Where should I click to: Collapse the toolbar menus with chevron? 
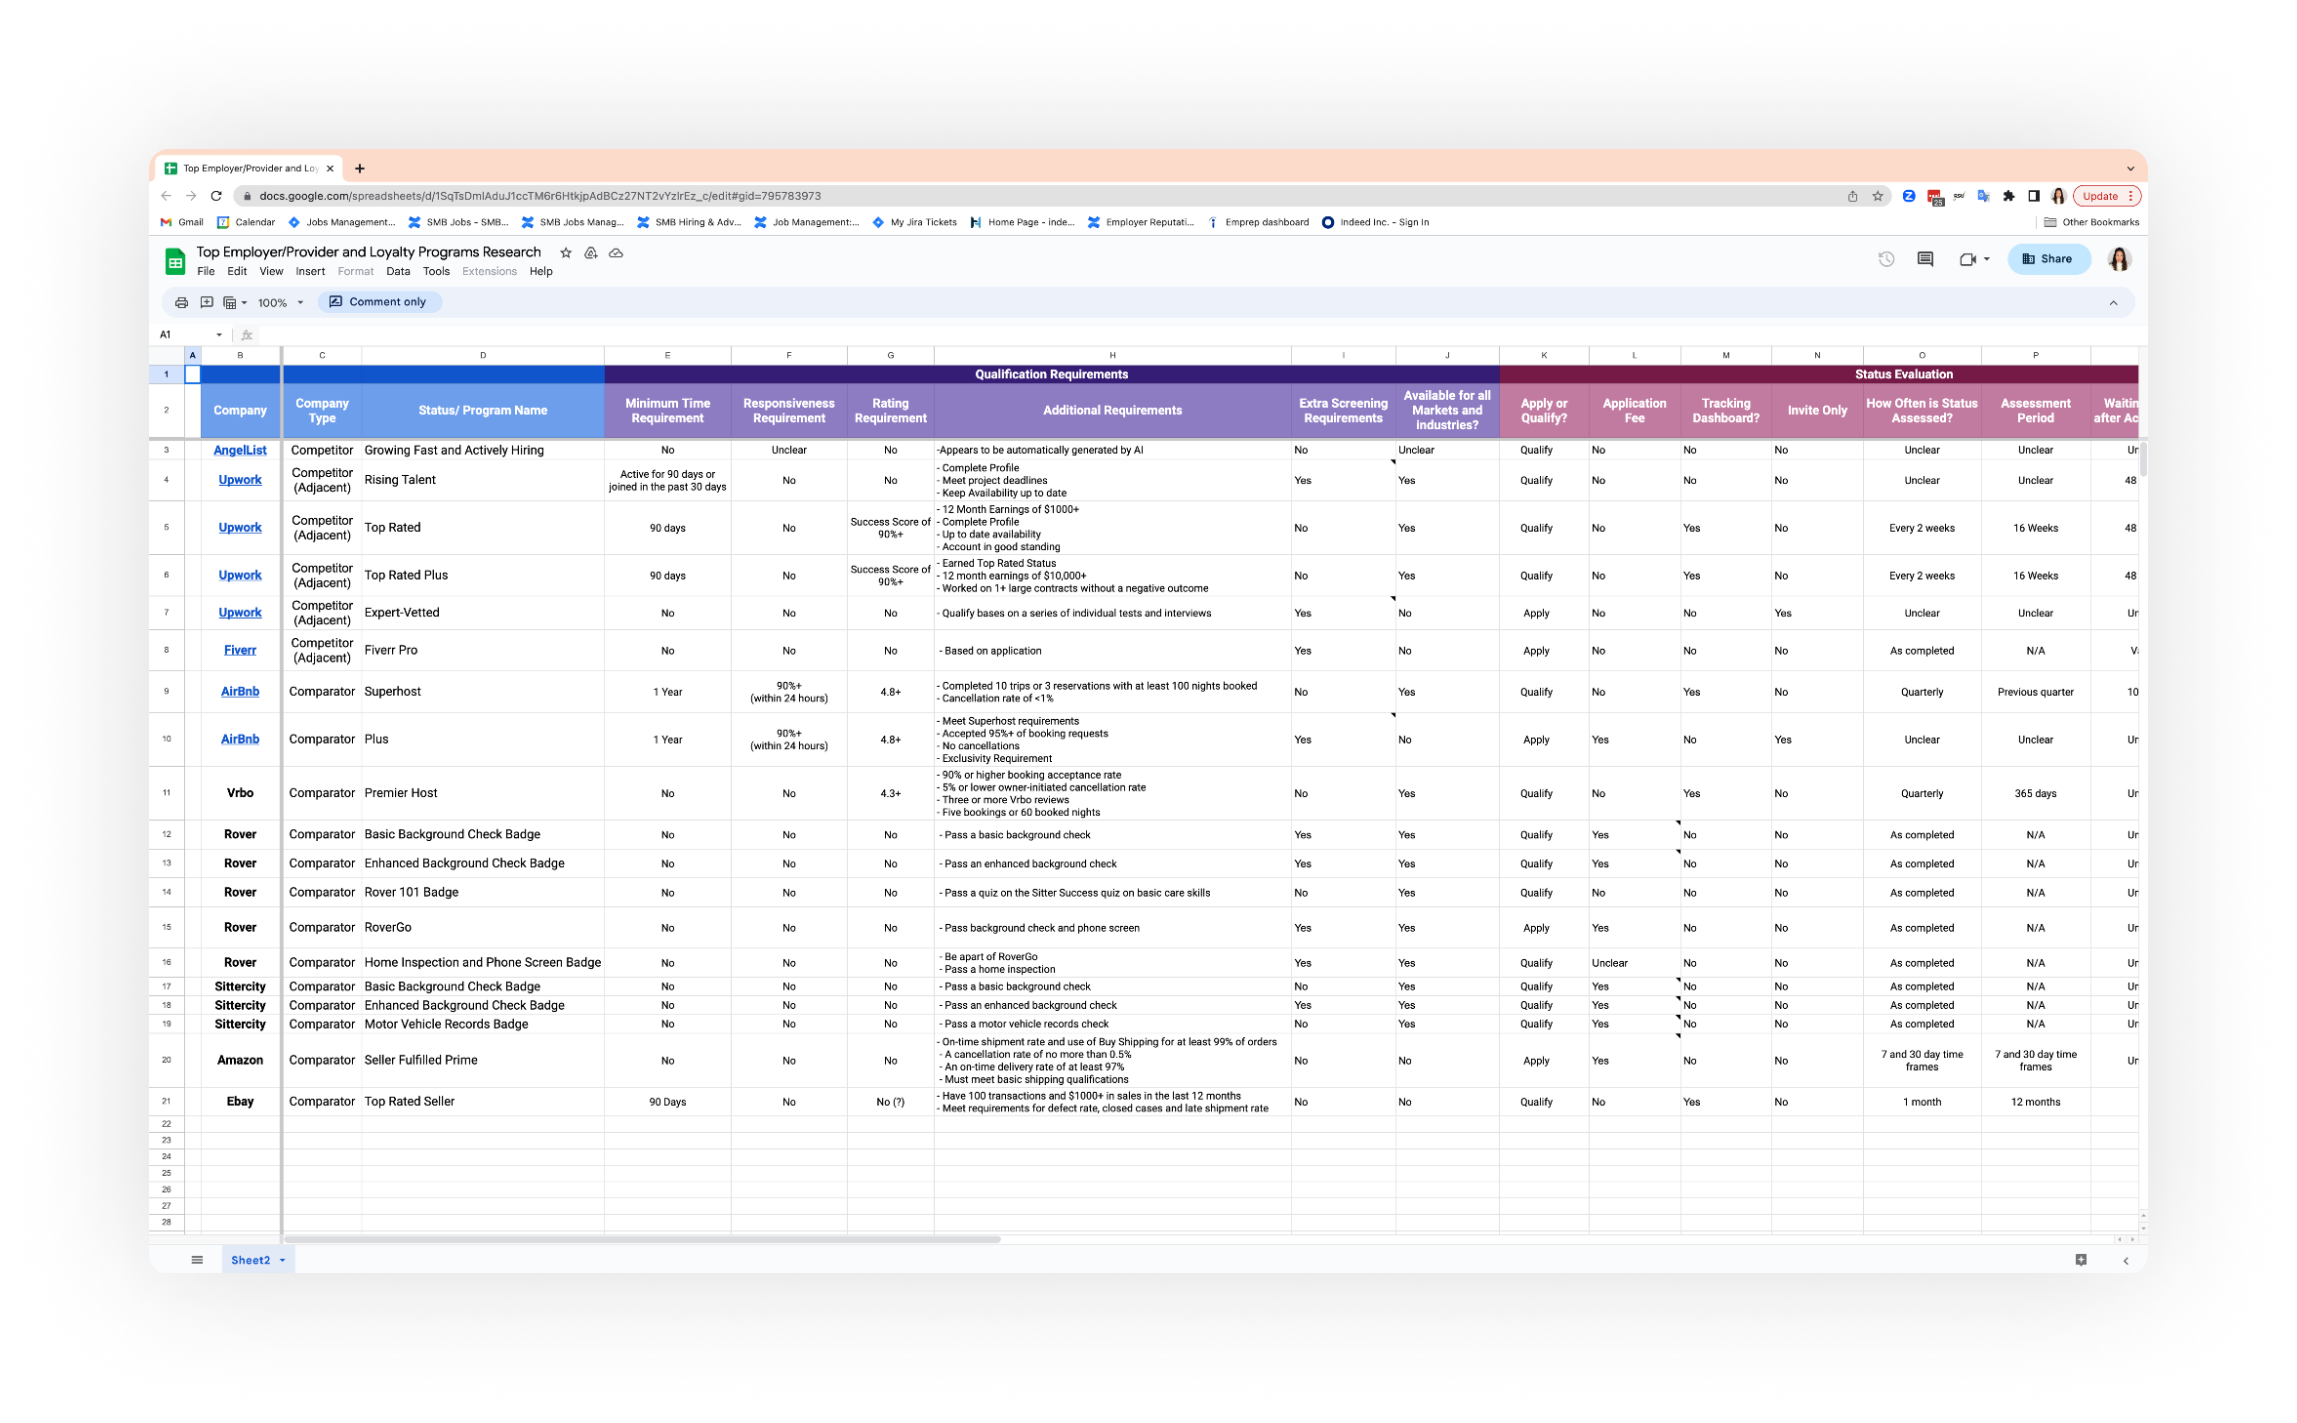(2113, 303)
